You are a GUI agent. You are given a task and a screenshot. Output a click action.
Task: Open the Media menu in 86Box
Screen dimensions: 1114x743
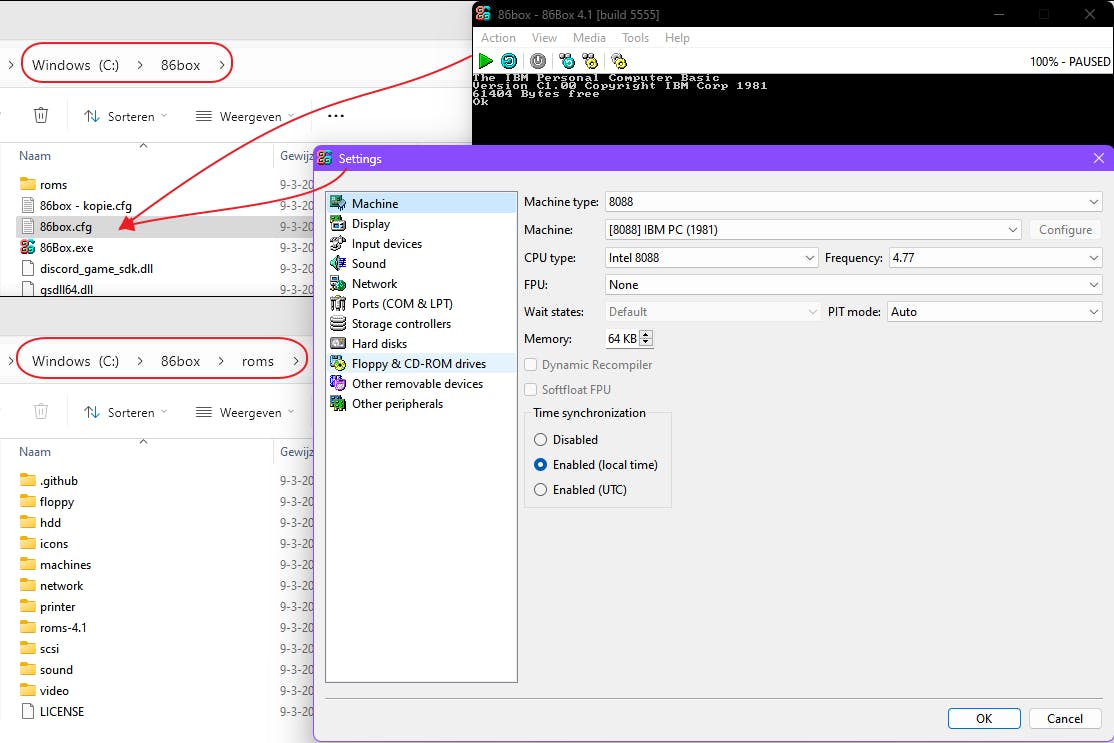tap(589, 38)
